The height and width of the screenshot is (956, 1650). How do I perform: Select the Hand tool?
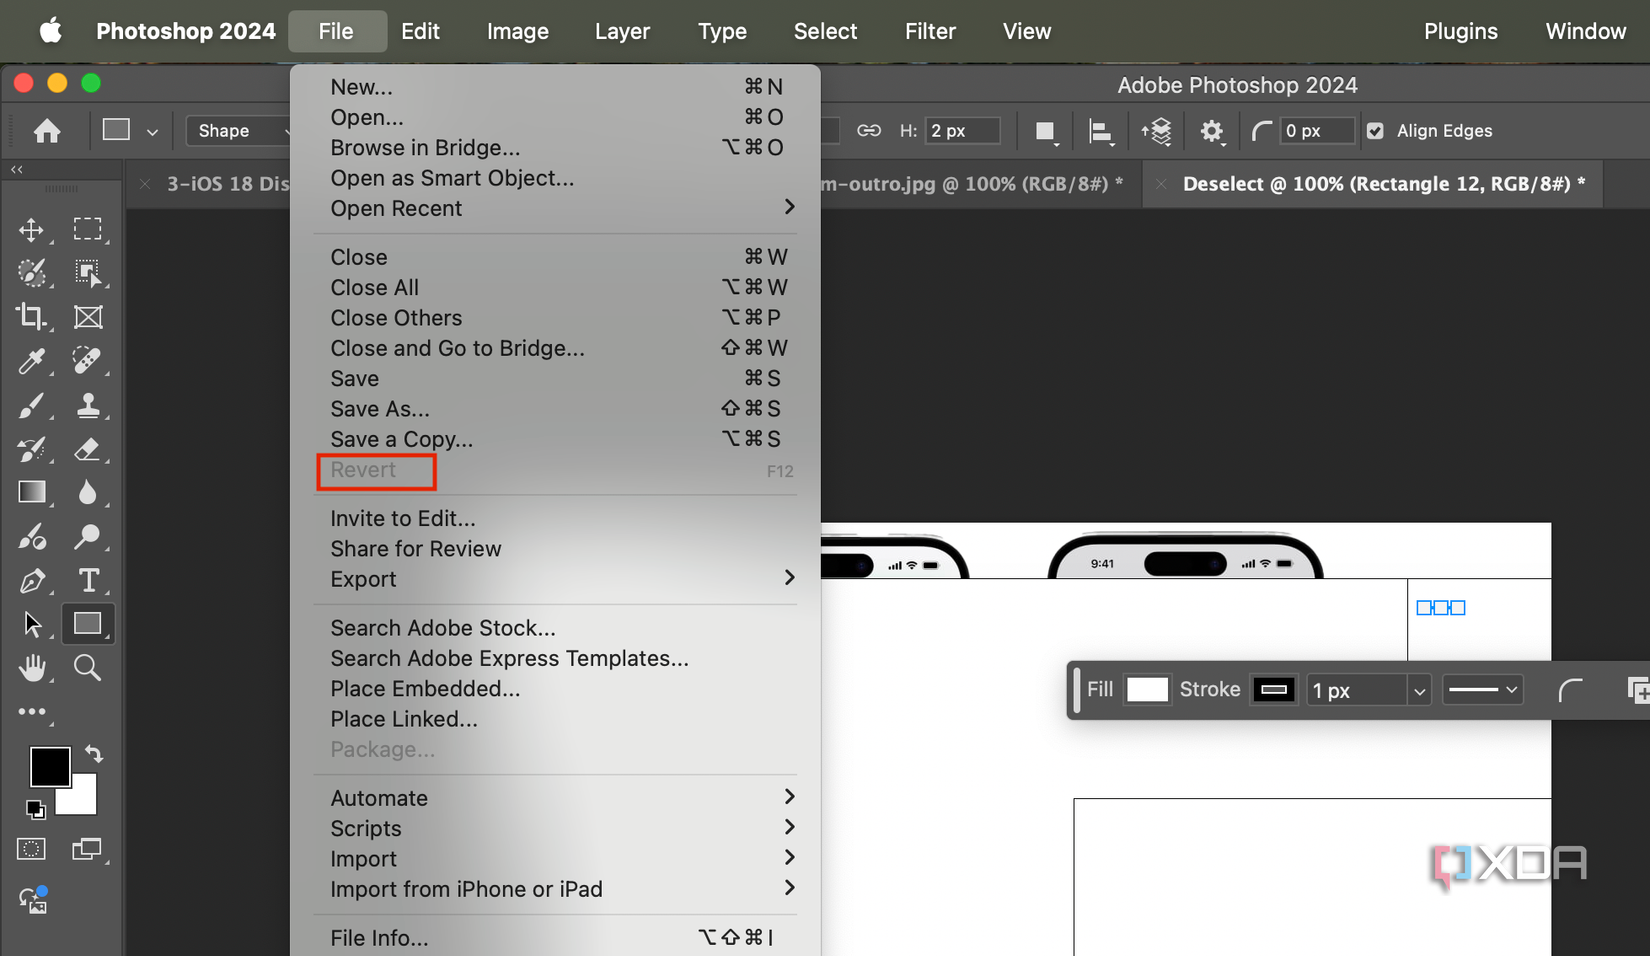click(31, 667)
